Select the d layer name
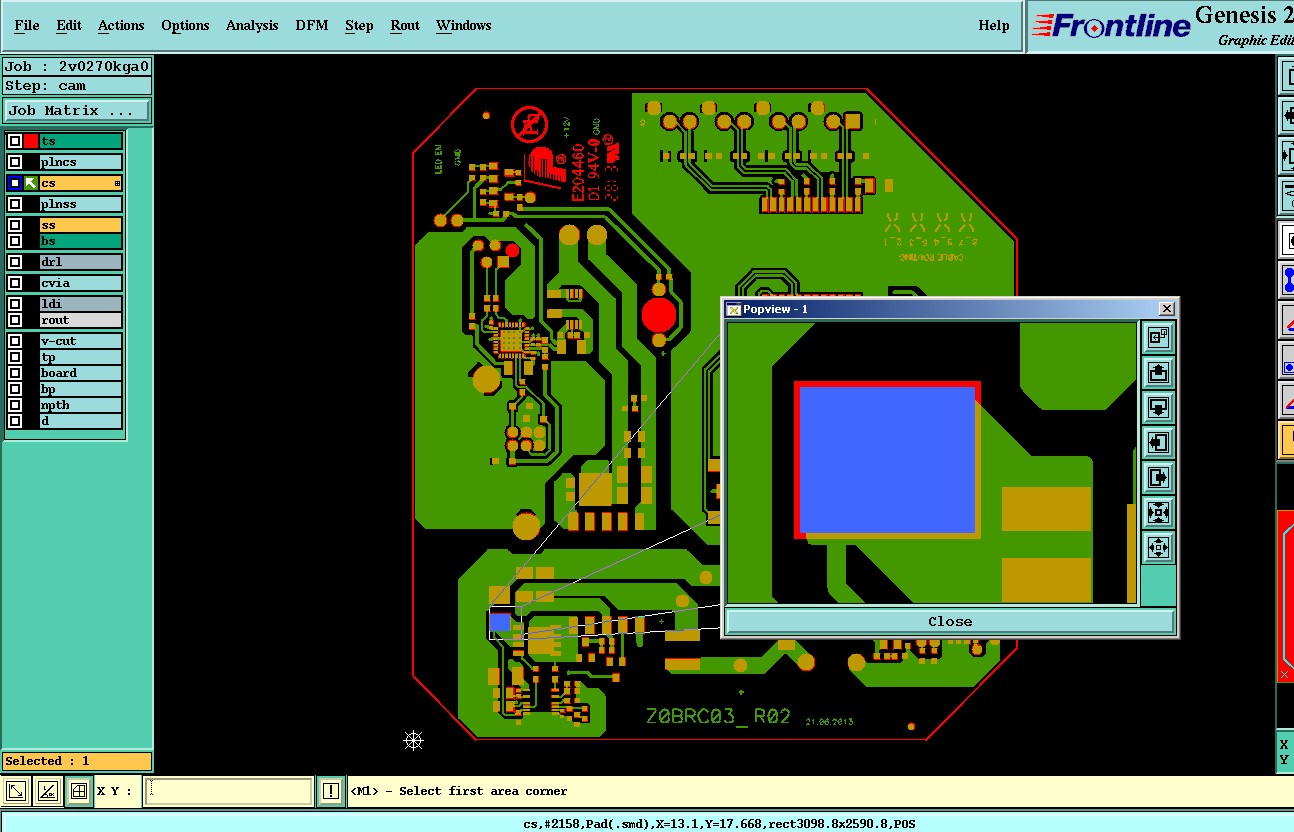The width and height of the screenshot is (1294, 832). (x=81, y=421)
